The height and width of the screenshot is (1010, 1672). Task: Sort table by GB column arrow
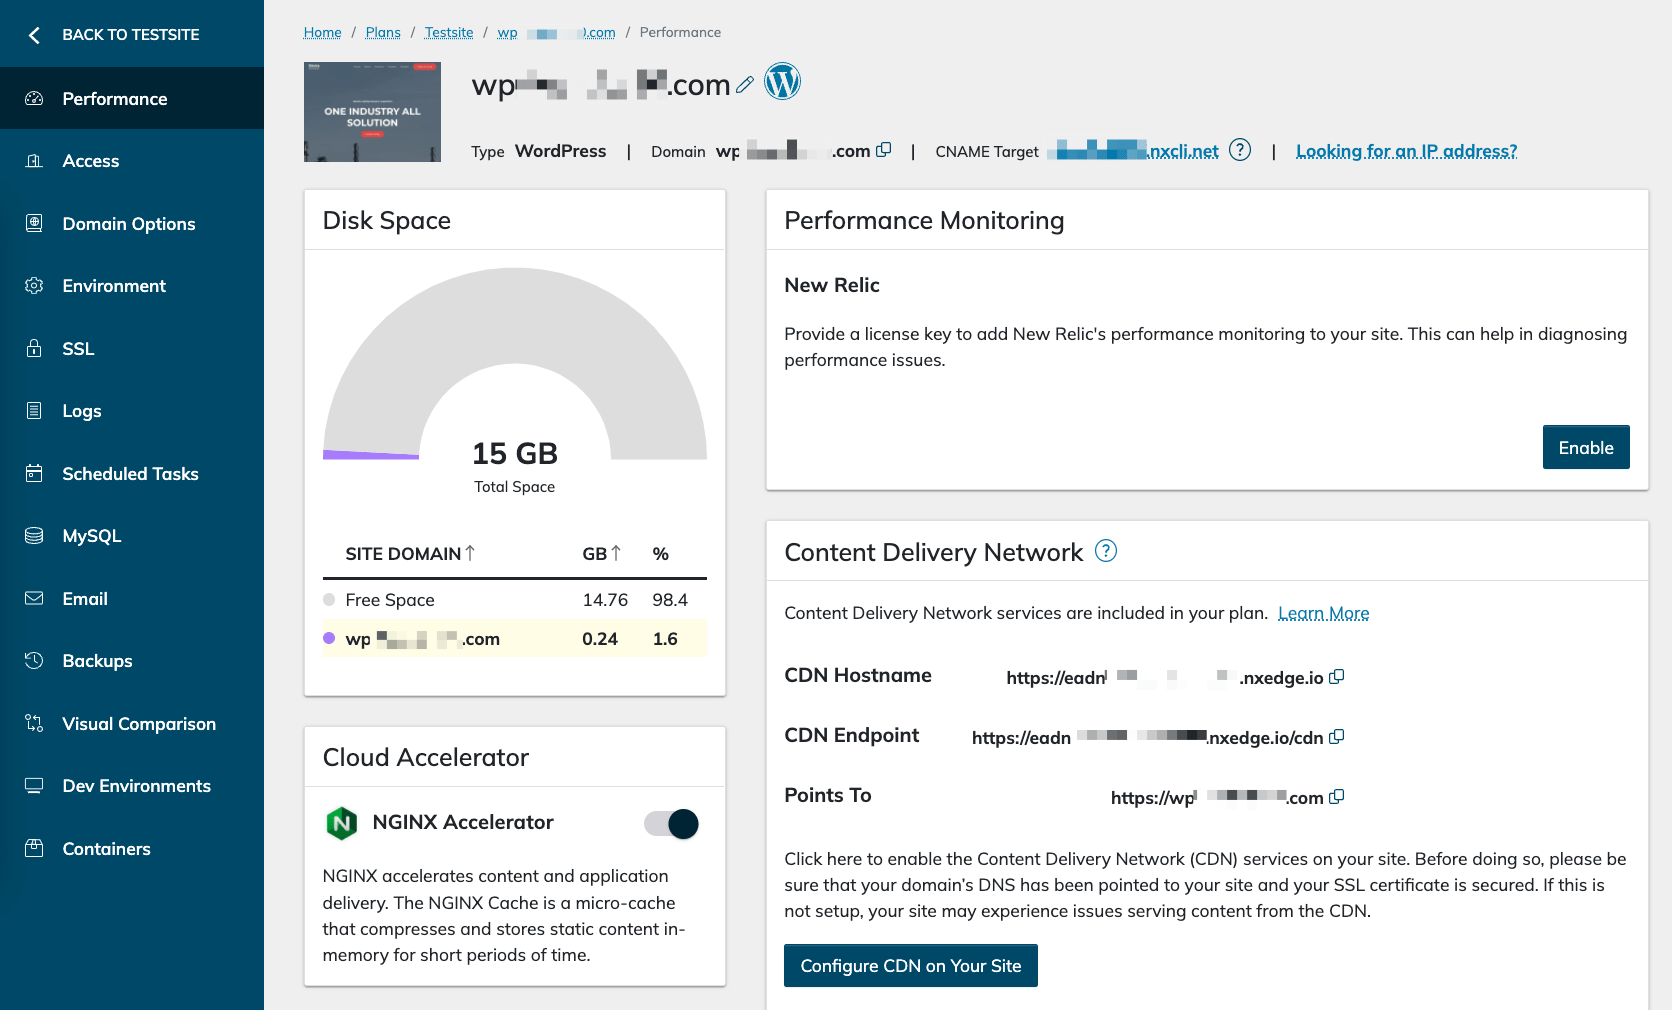[x=616, y=553]
